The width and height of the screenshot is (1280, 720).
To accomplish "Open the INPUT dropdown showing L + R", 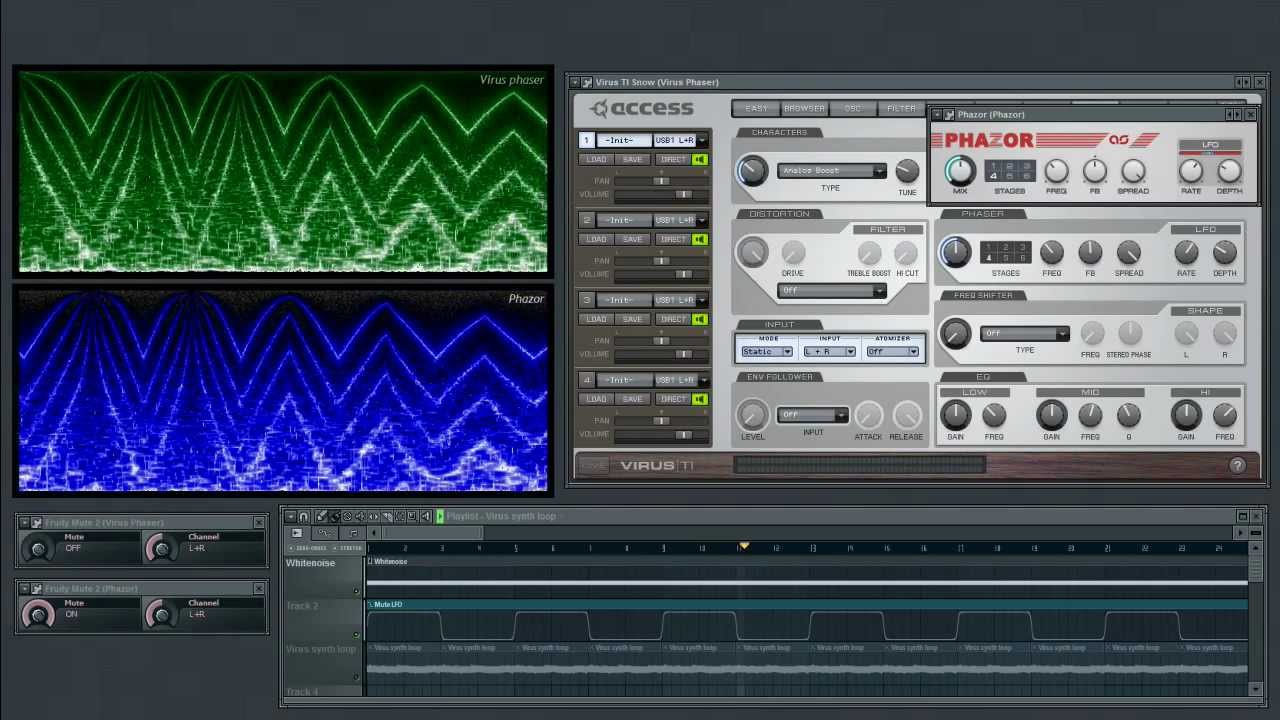I will pos(829,352).
